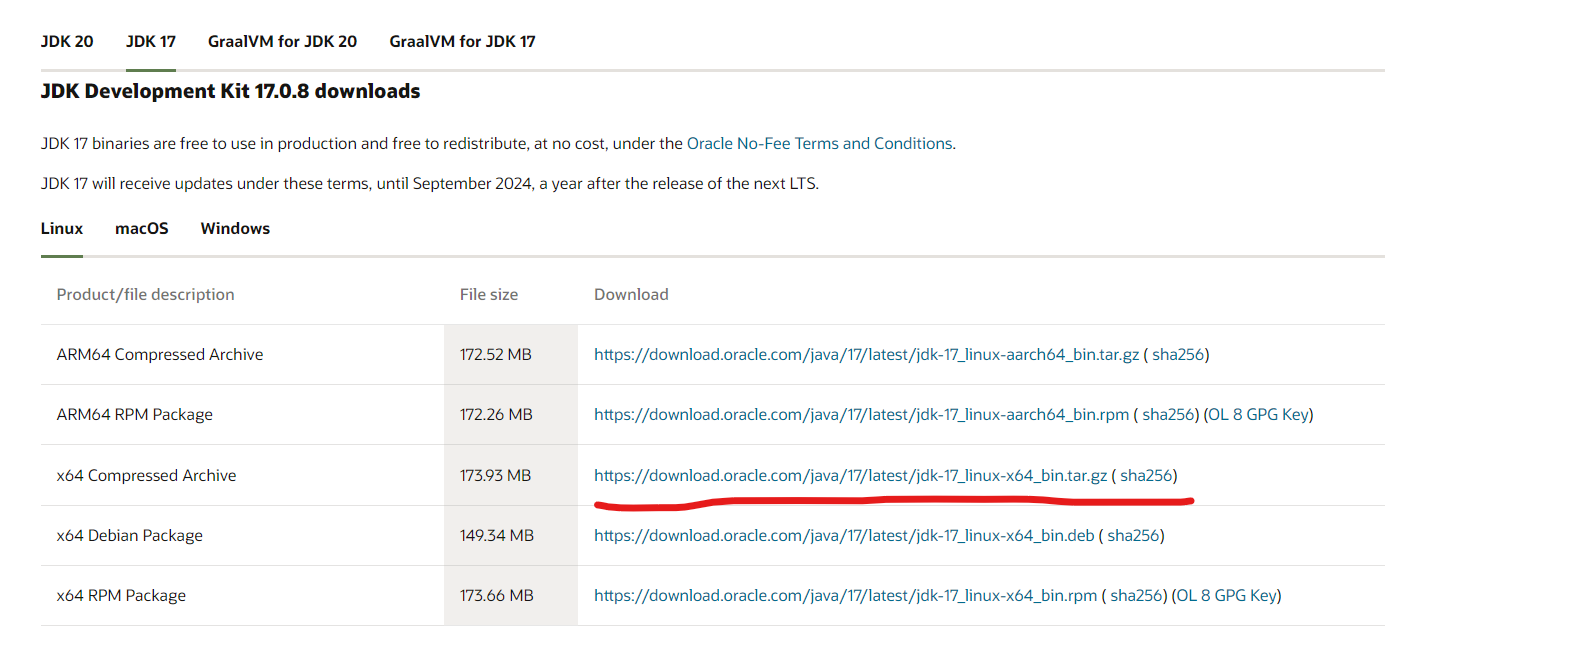Click the File size column header
The height and width of the screenshot is (649, 1574).
coord(489,294)
